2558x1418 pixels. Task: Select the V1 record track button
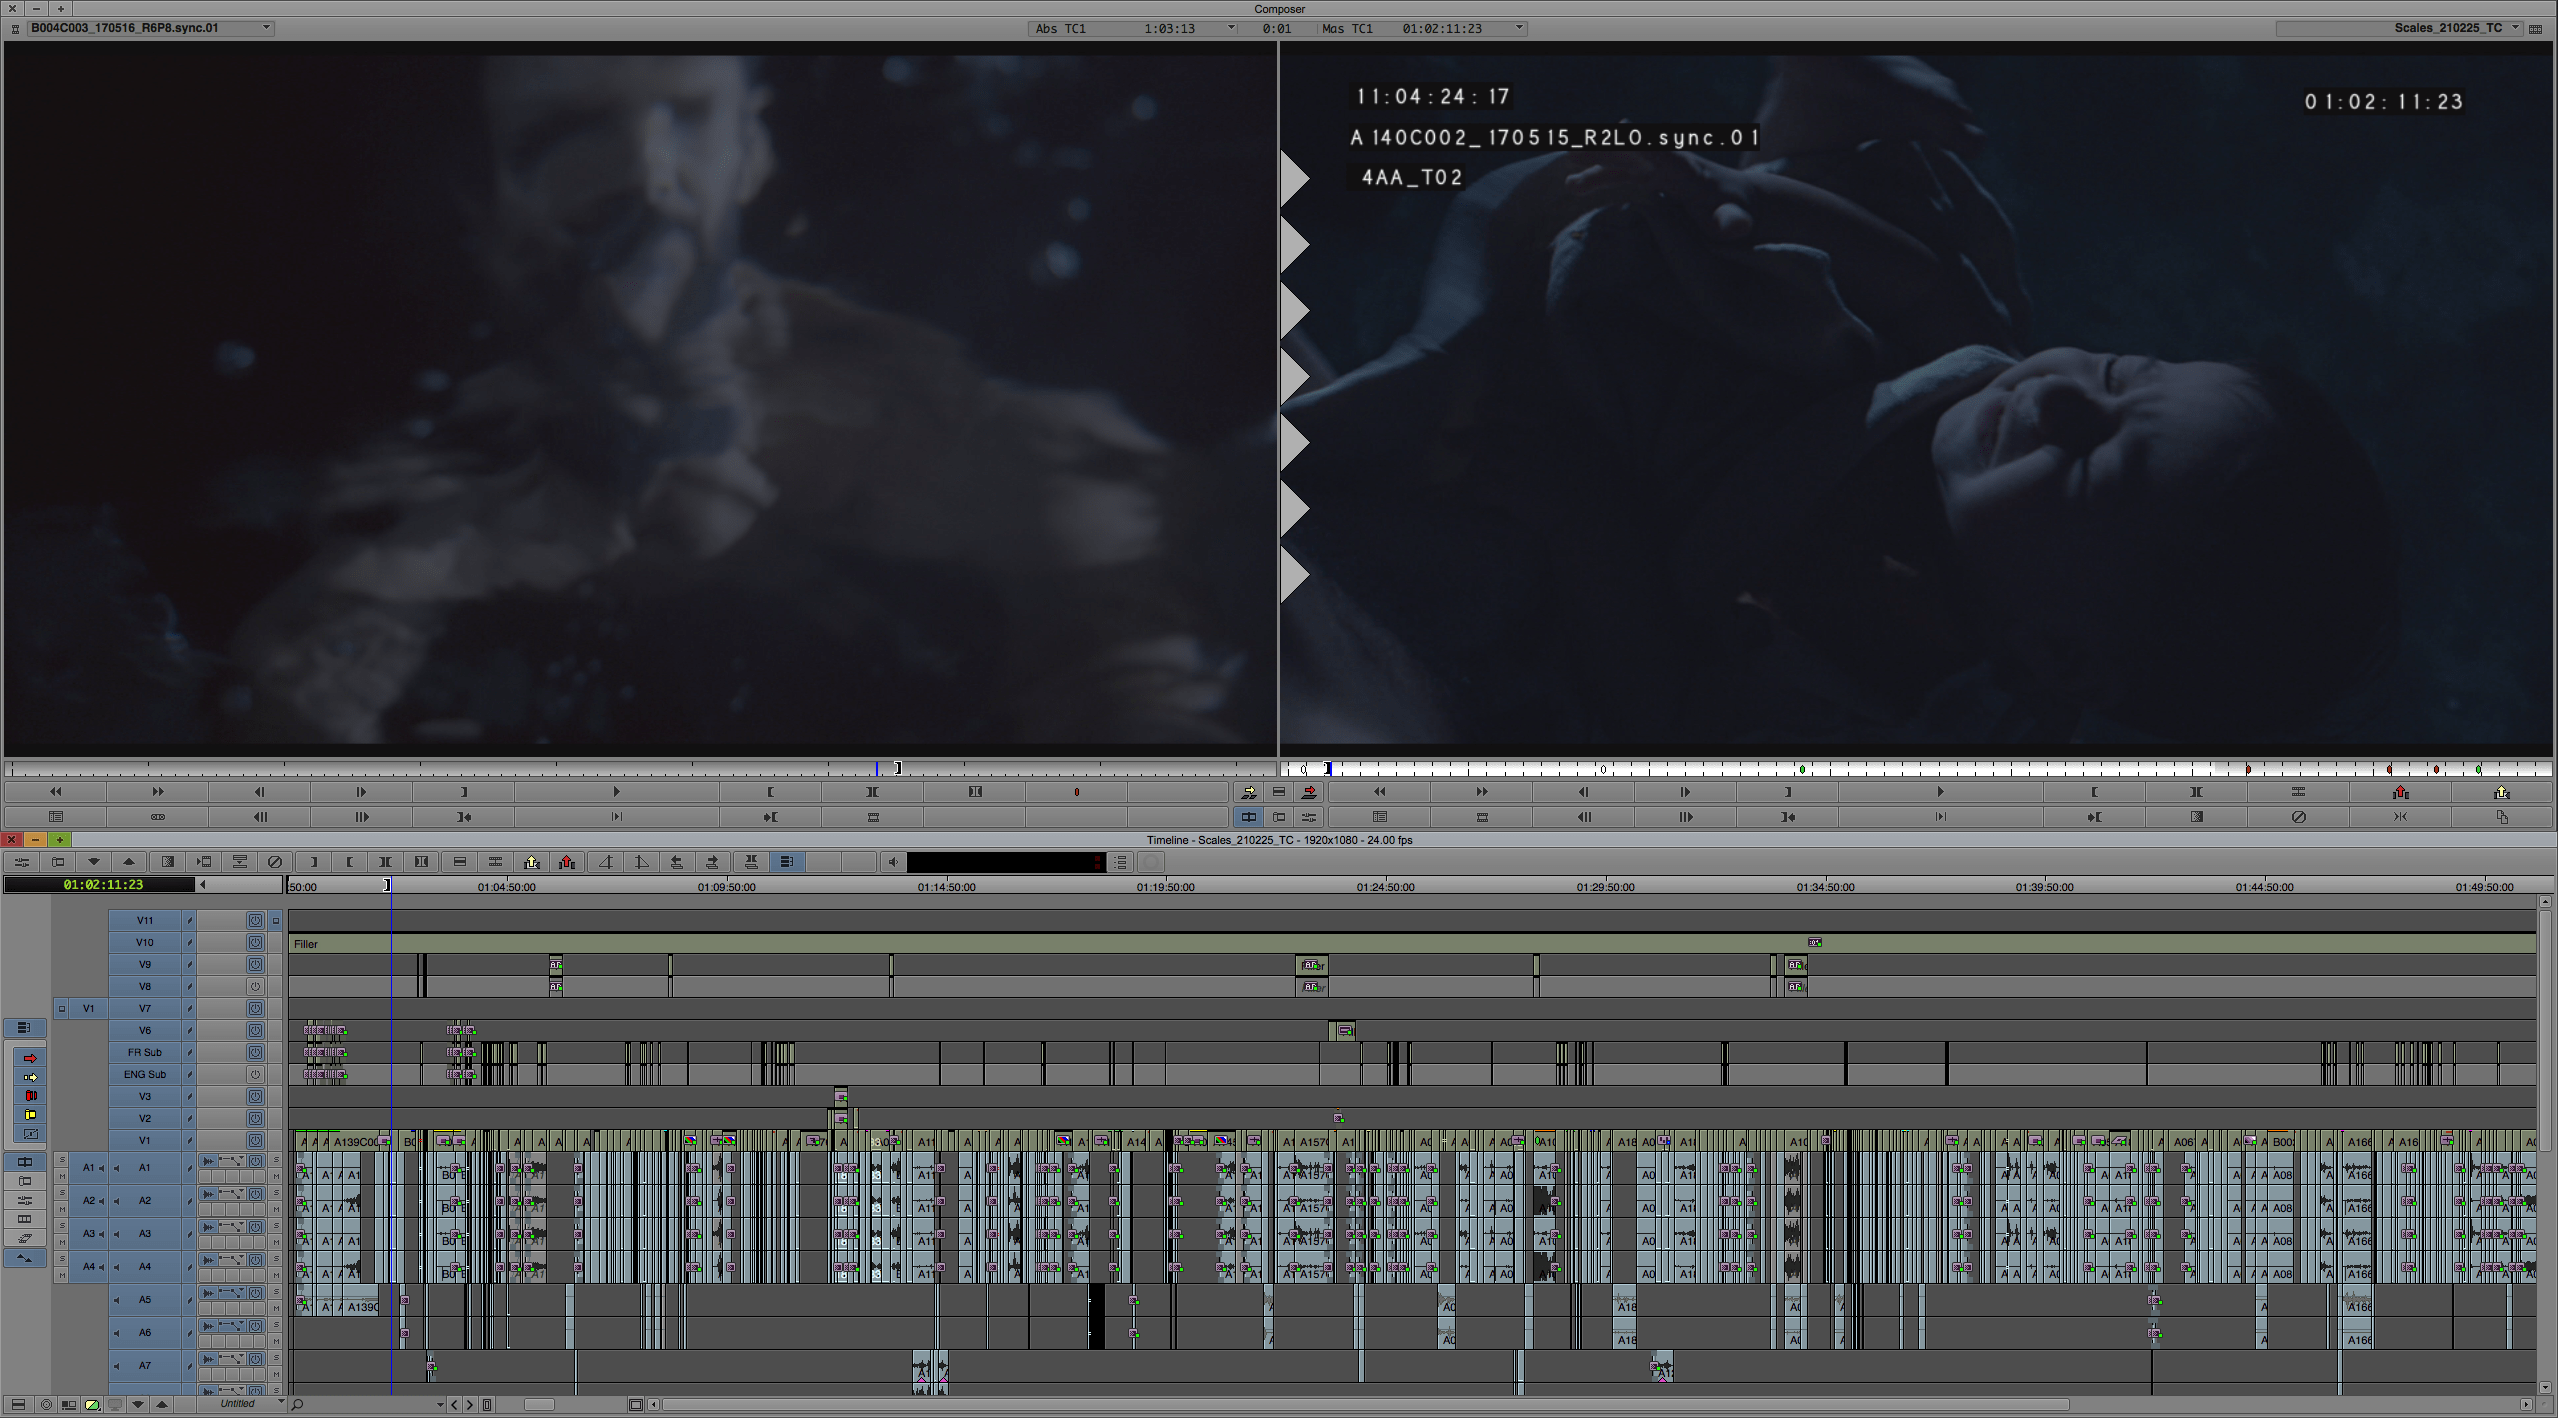coord(88,1008)
